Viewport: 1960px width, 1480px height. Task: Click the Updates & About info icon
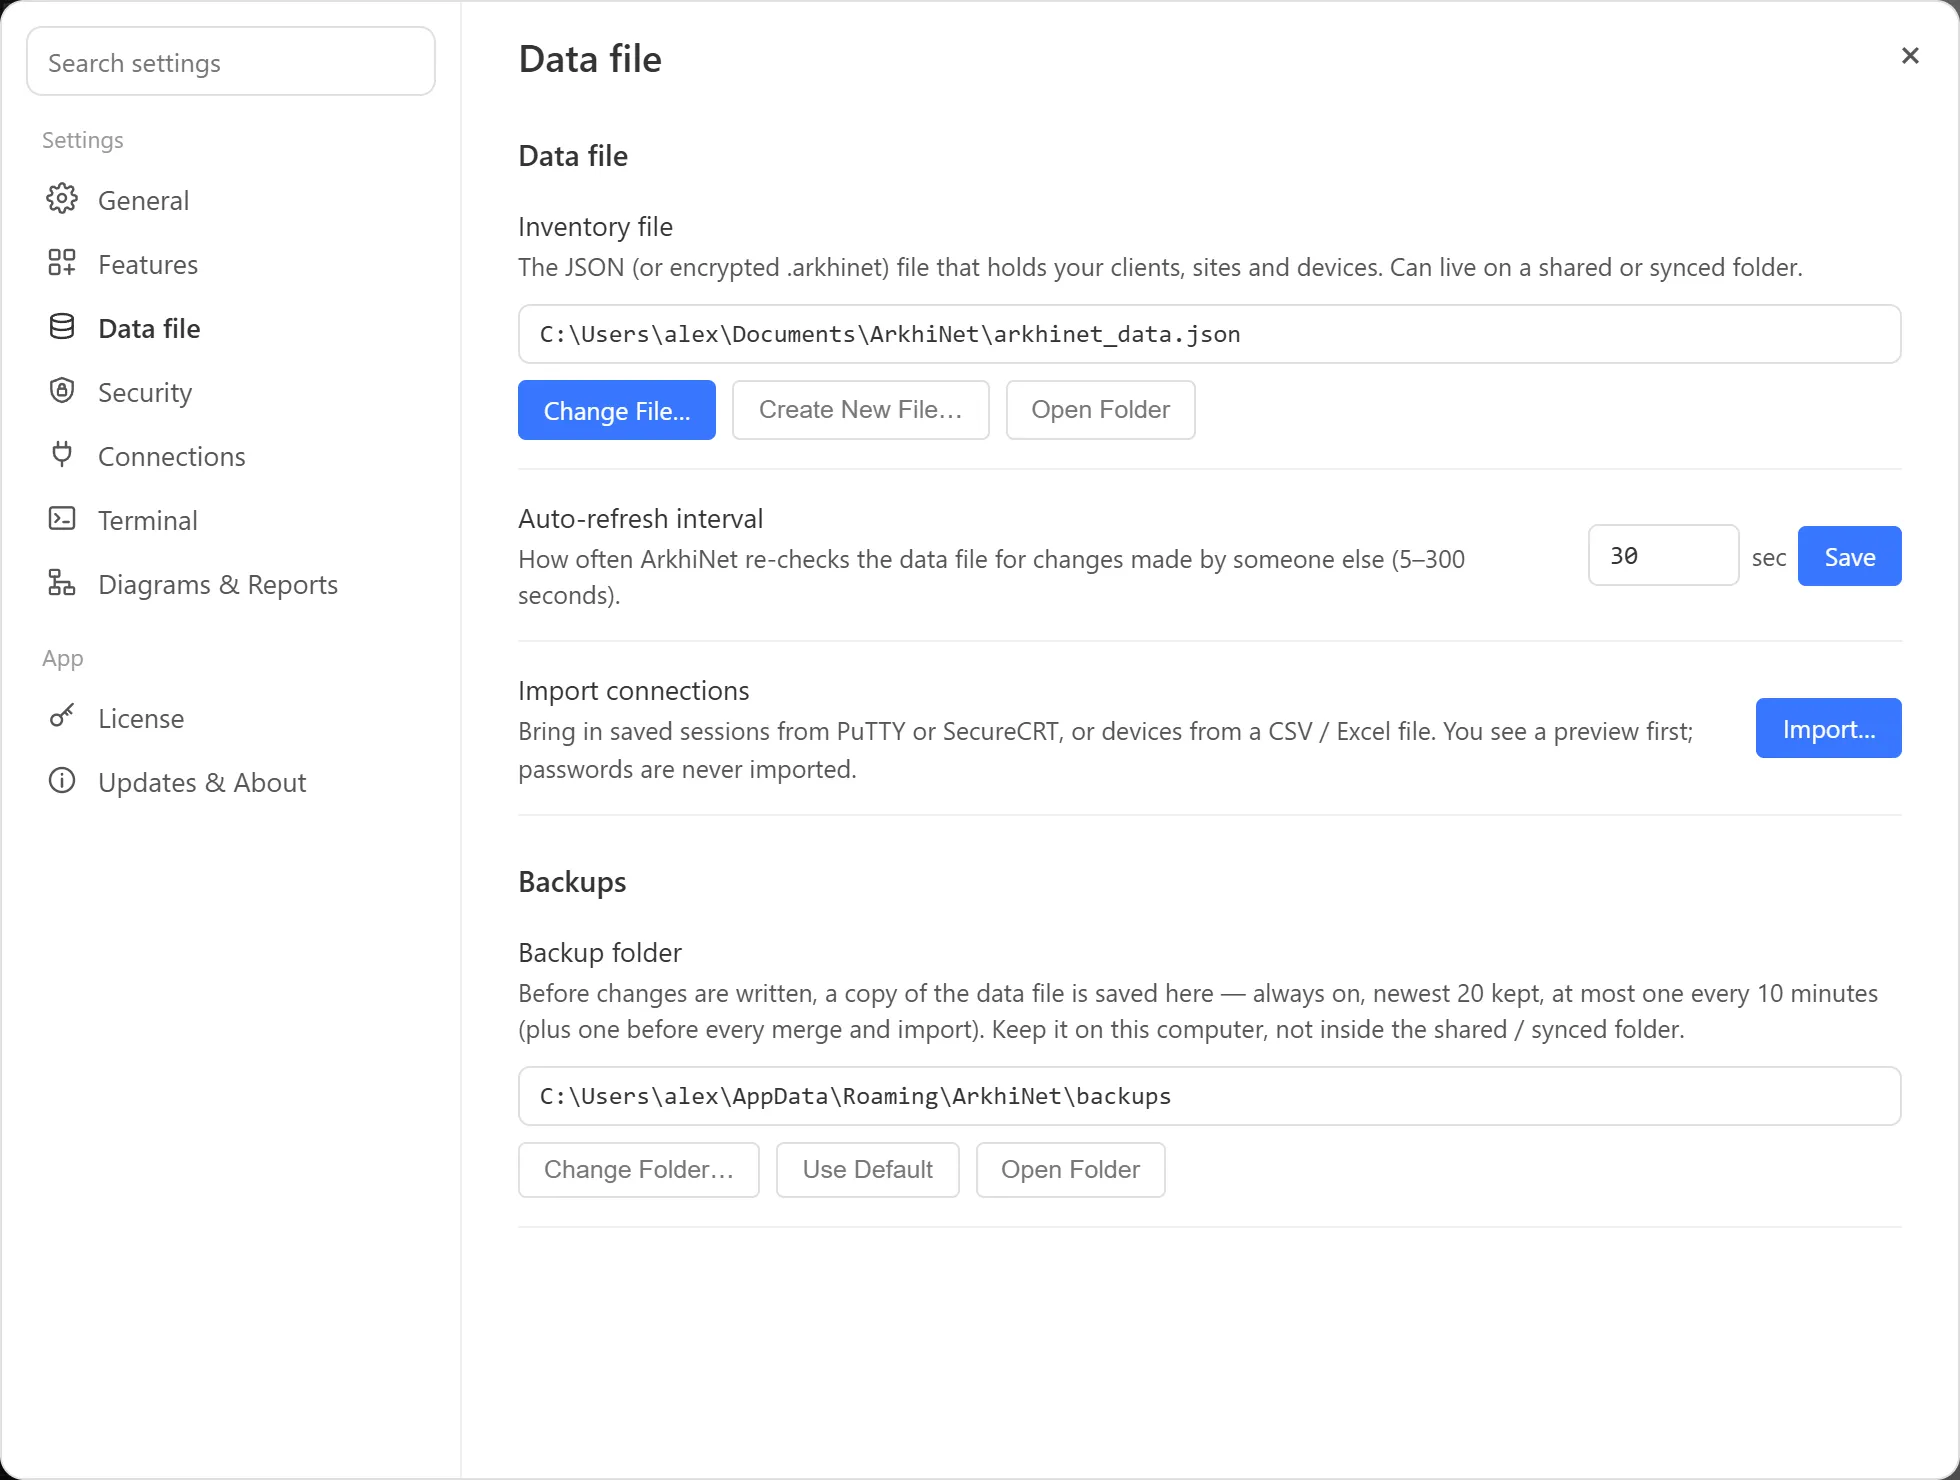pyautogui.click(x=62, y=781)
